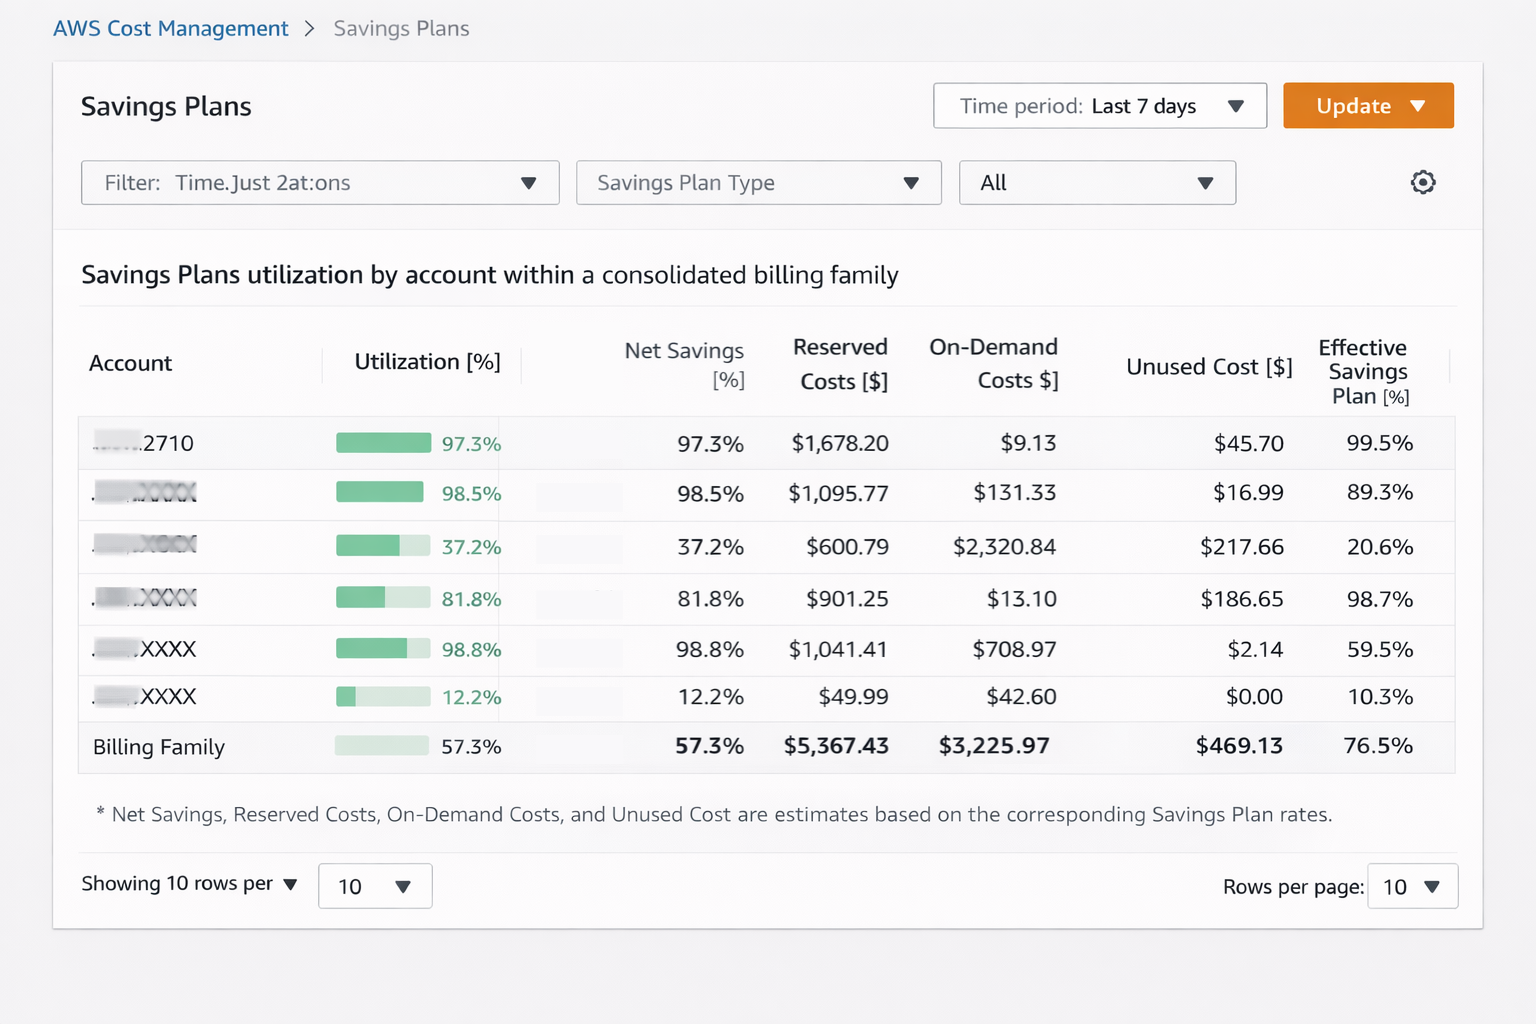This screenshot has height=1024, width=1536.
Task: Click the 98.7% effective savings cell
Action: (1380, 599)
